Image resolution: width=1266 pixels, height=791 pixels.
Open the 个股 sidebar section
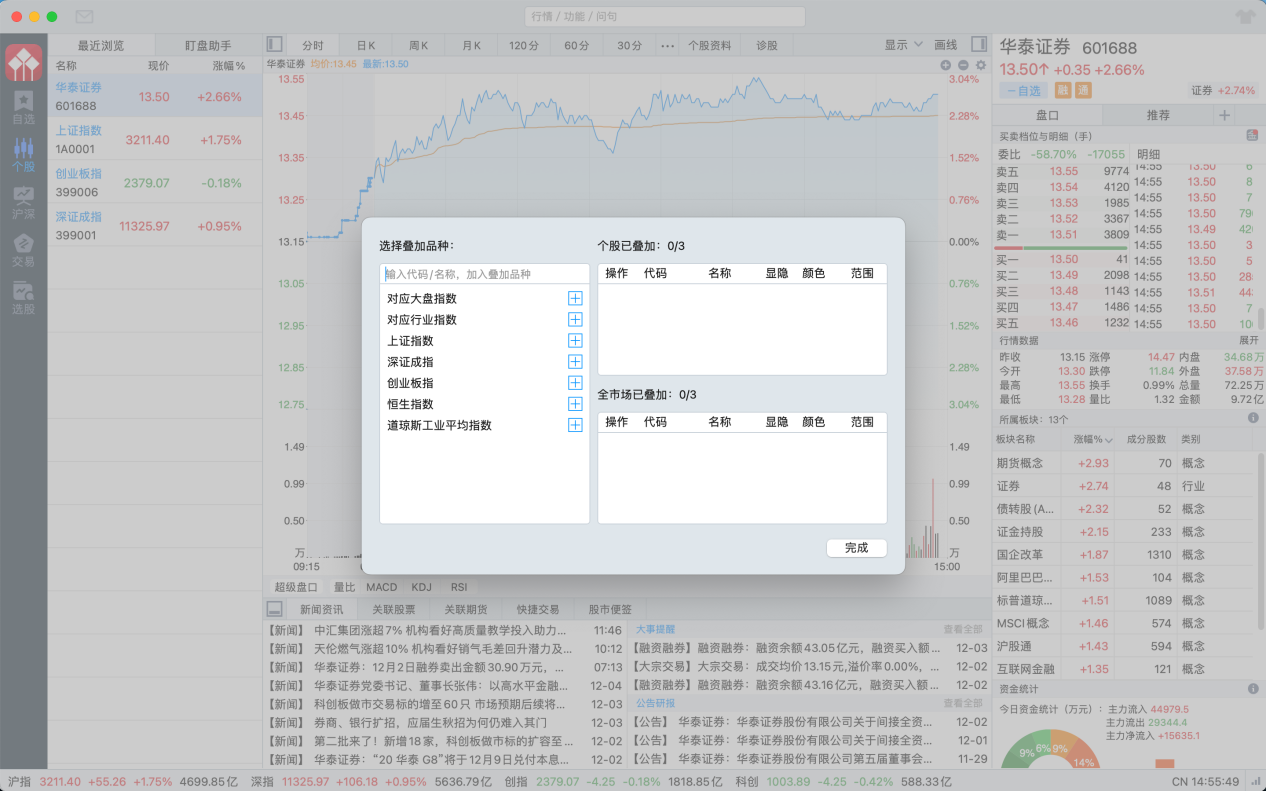pos(23,156)
